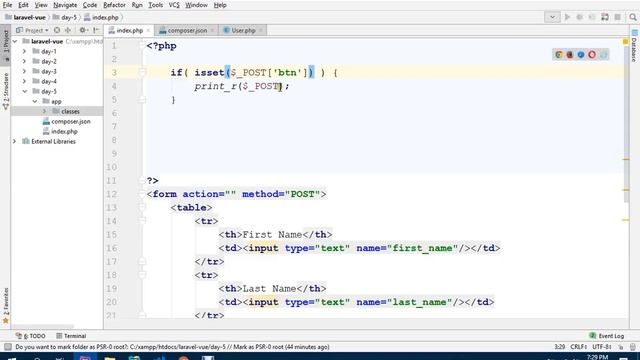
Task: Open the File menu
Action: [x=7, y=5]
